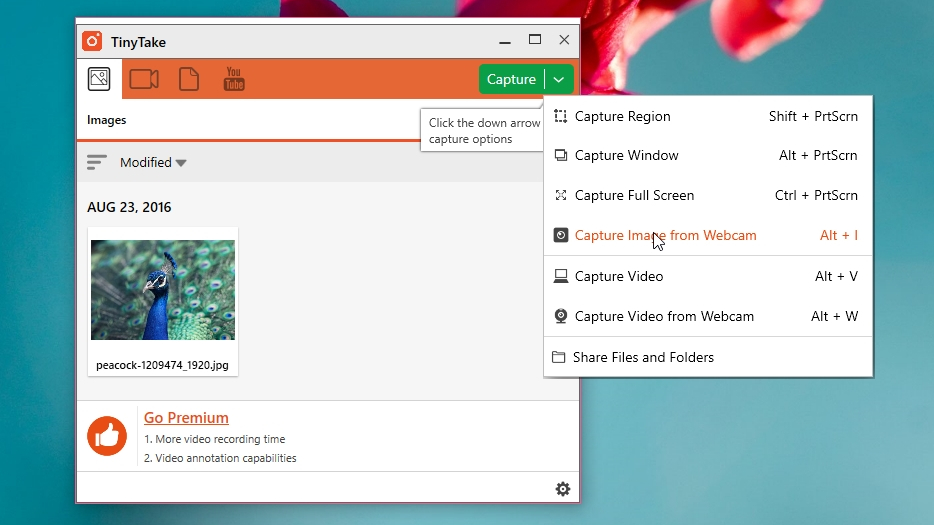Click the Capture Region icon
934x525 pixels.
click(x=561, y=116)
